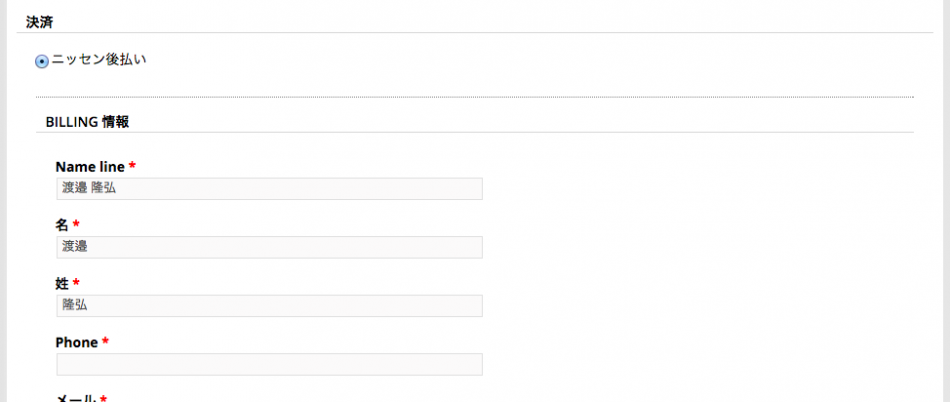This screenshot has width=950, height=402.
Task: Click the BILLING 情報 section heading
Action: (x=87, y=122)
